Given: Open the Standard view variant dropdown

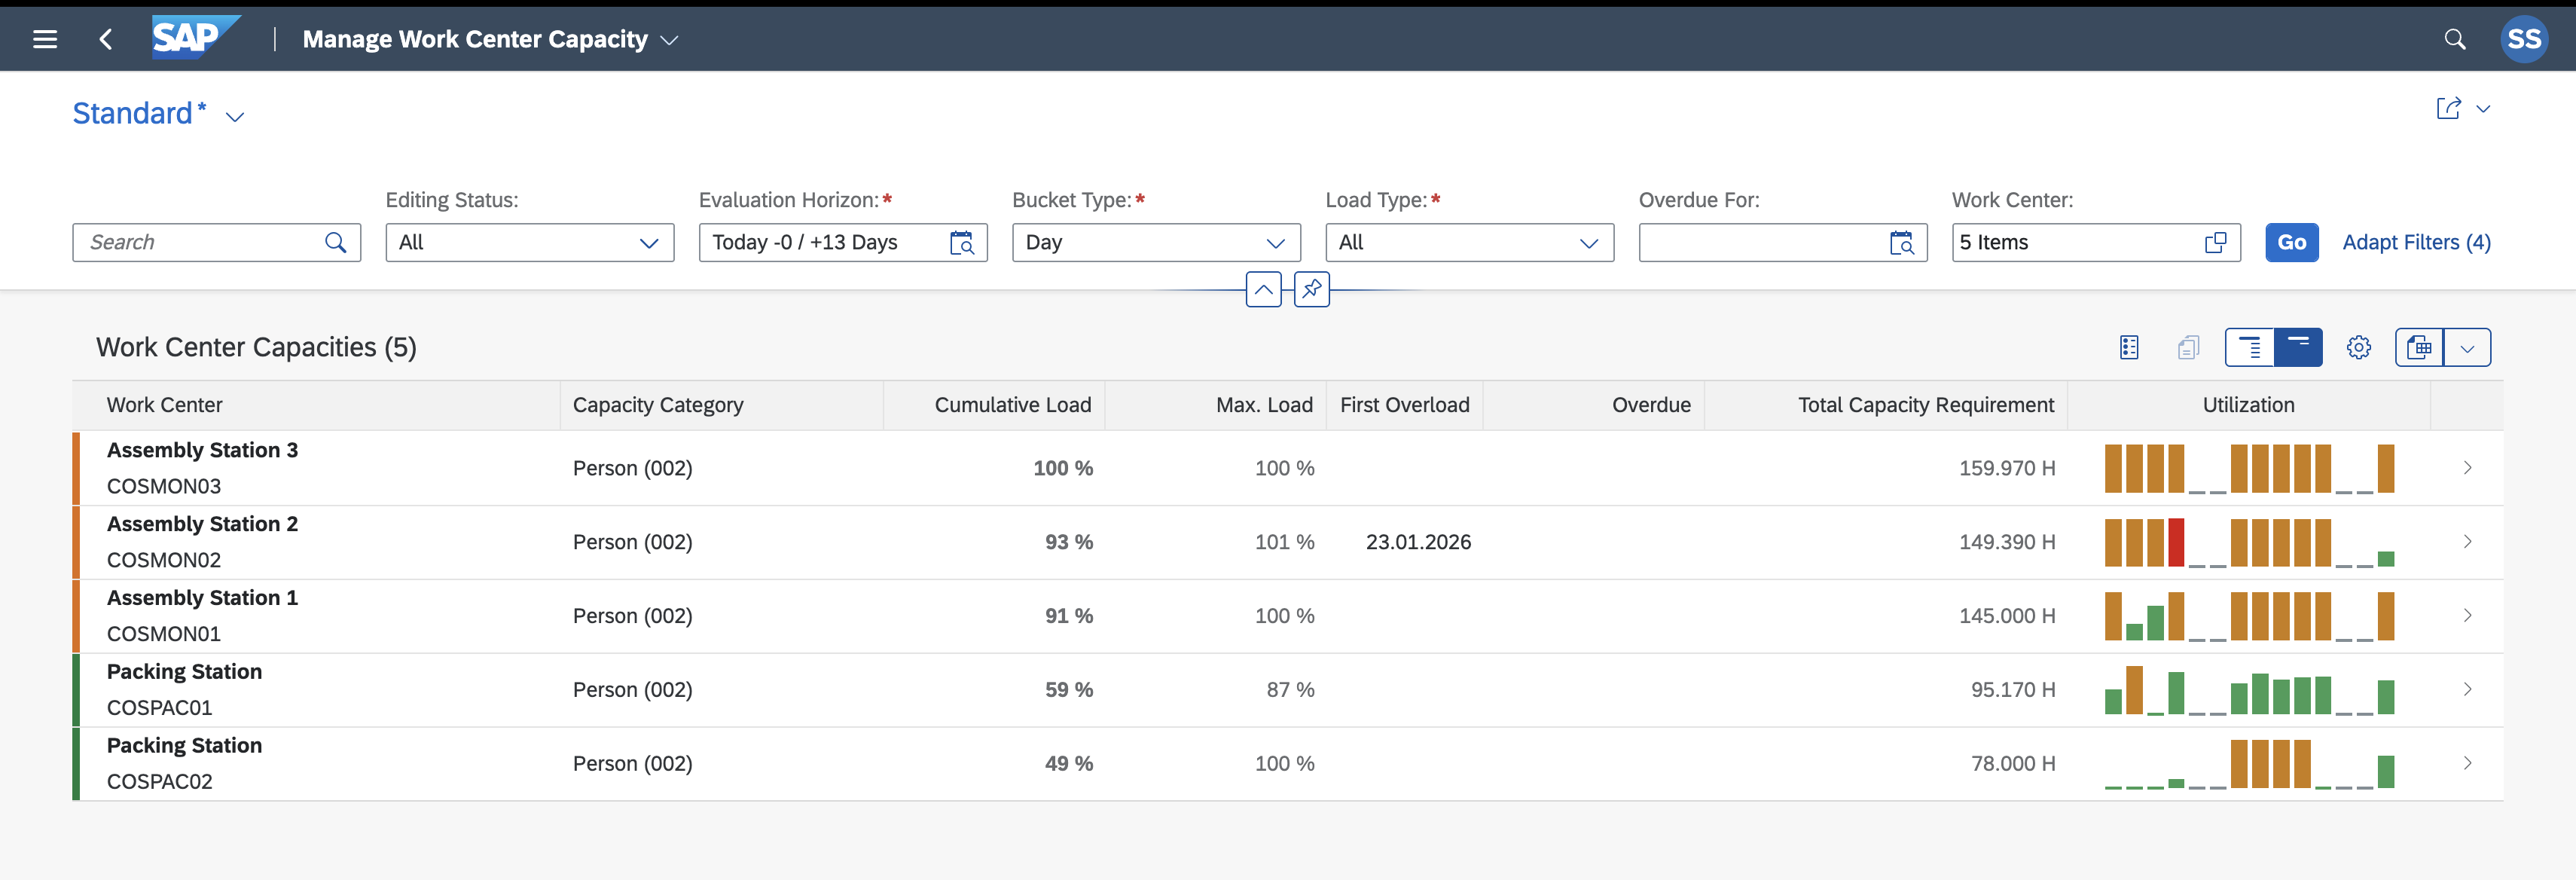Looking at the screenshot, I should (x=235, y=117).
